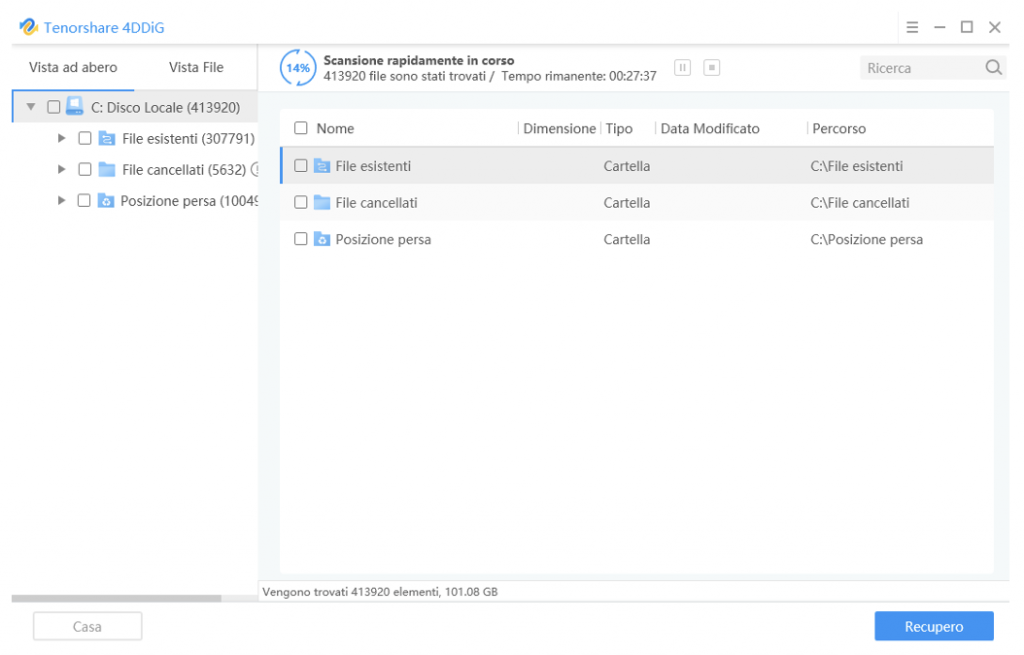The image size is (1024, 655).
Task: Stop the scan completely
Action: [711, 67]
